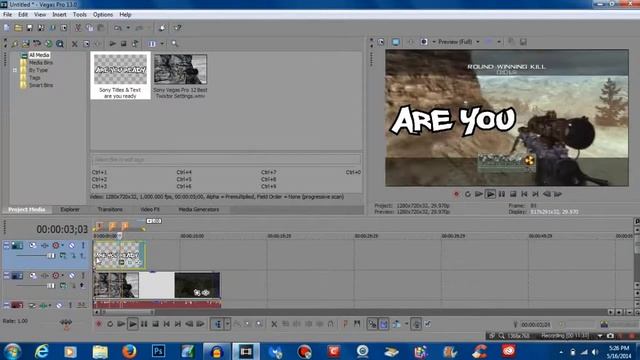Click the Video Output FX icon in preview toolbar
The width and height of the screenshot is (640, 360).
[411, 42]
